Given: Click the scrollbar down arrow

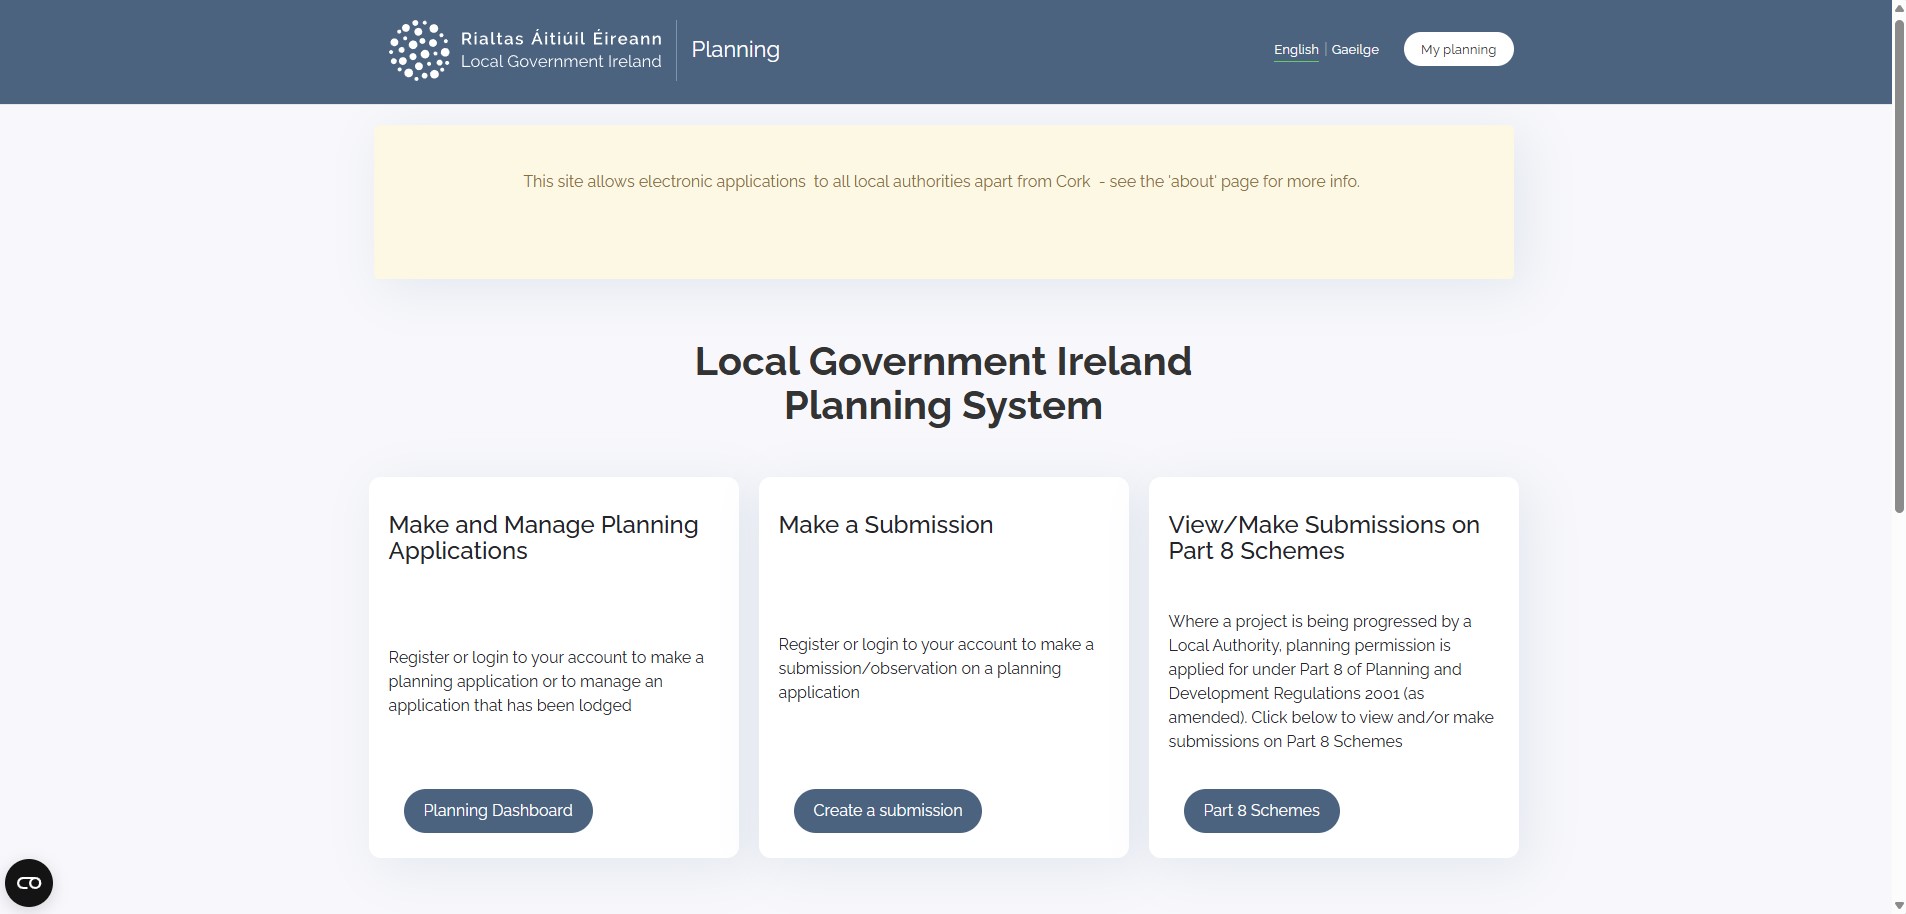Looking at the screenshot, I should (1899, 906).
